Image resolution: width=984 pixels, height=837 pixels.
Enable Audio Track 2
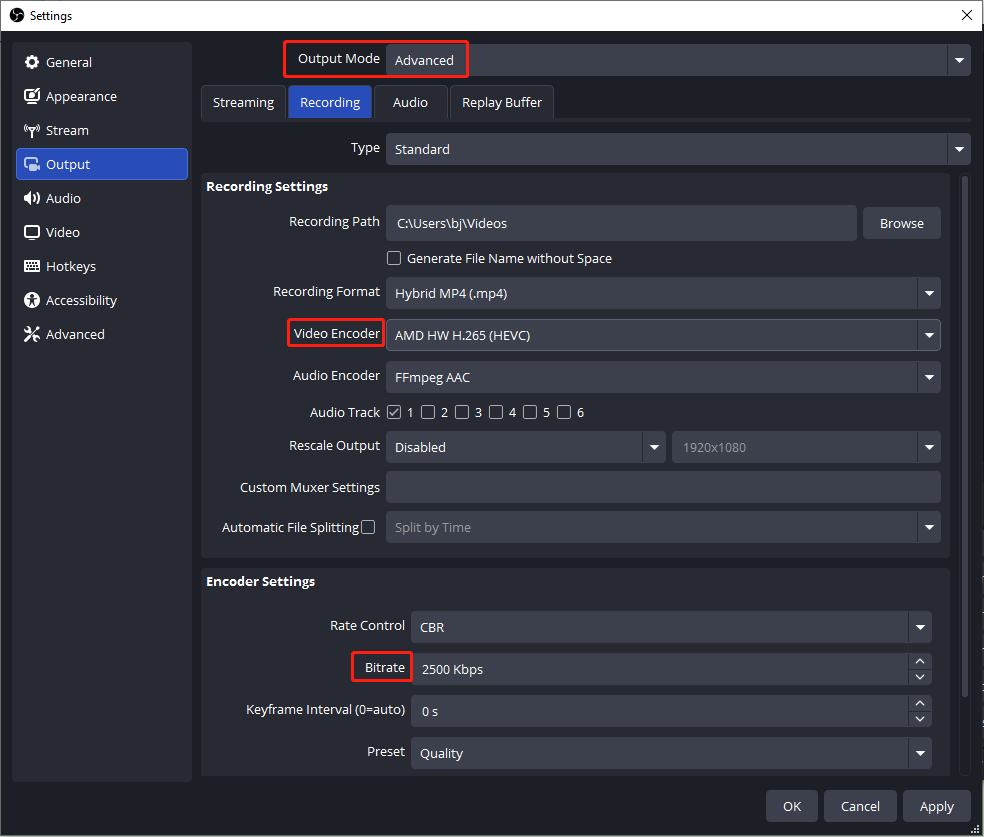[x=428, y=412]
